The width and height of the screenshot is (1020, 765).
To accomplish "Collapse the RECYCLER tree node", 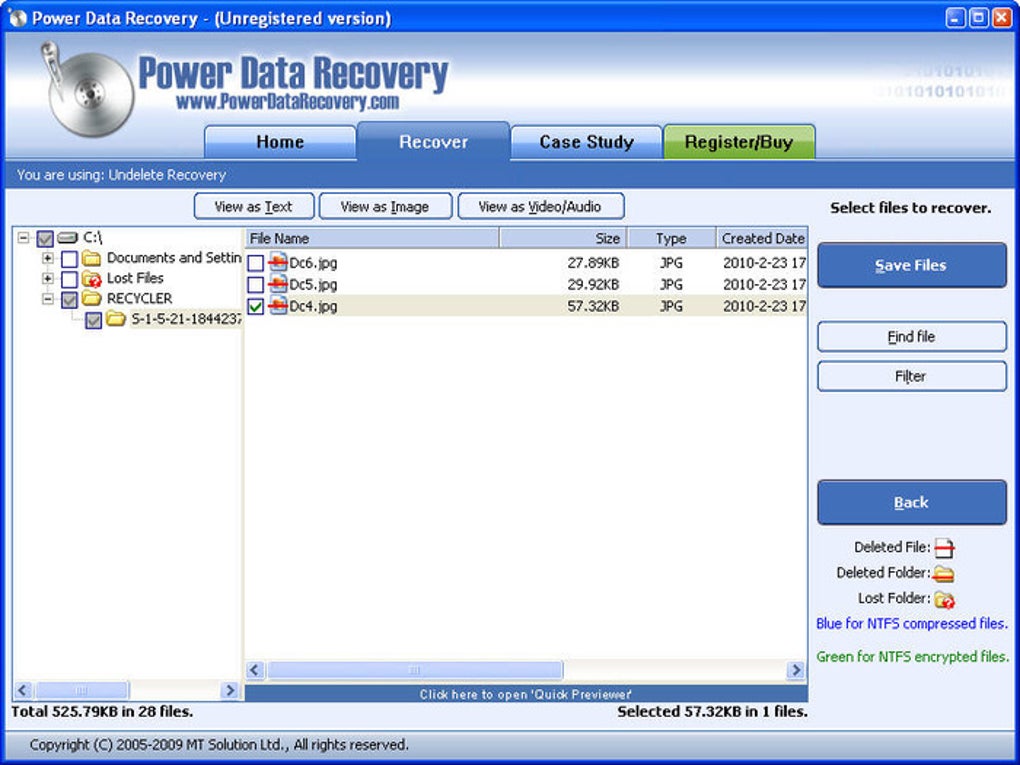I will pyautogui.click(x=47, y=299).
